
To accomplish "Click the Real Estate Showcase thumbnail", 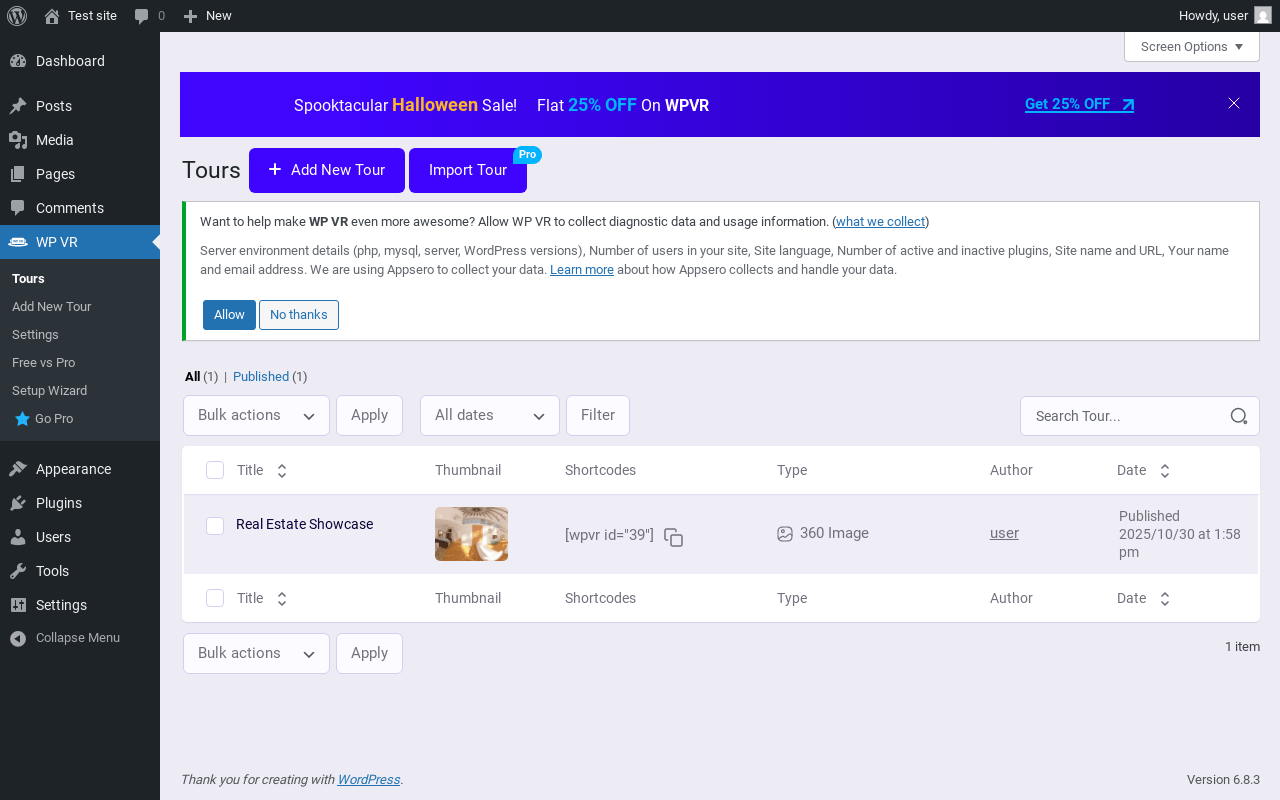I will click(471, 534).
